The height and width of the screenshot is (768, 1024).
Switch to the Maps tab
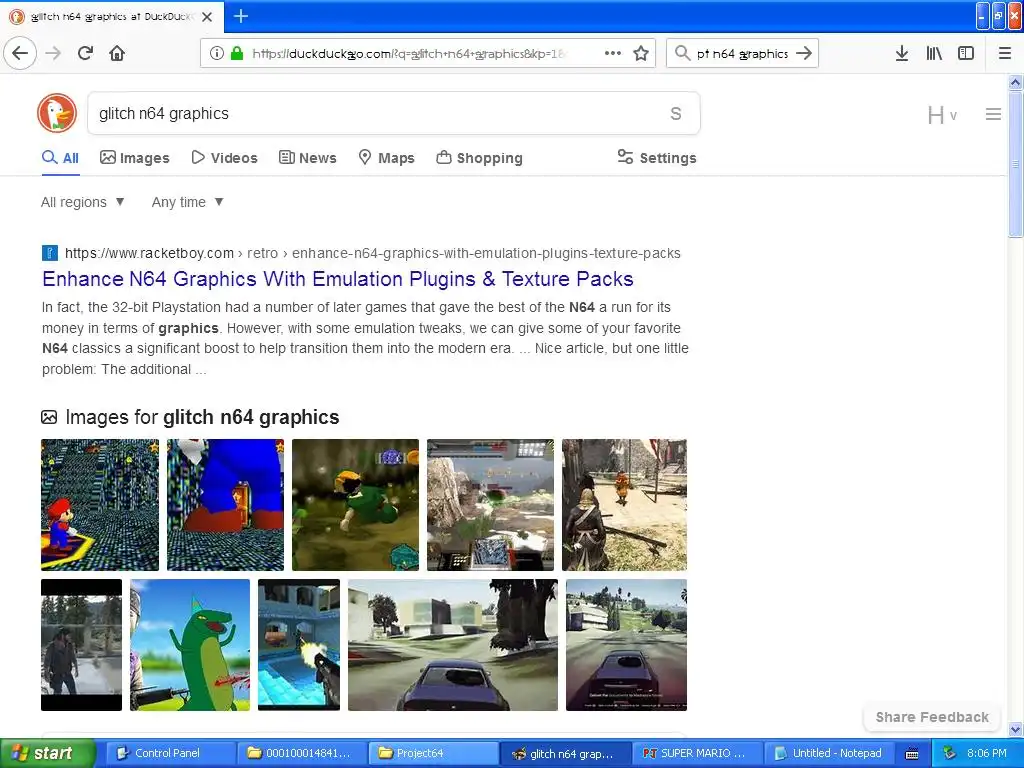pos(387,158)
